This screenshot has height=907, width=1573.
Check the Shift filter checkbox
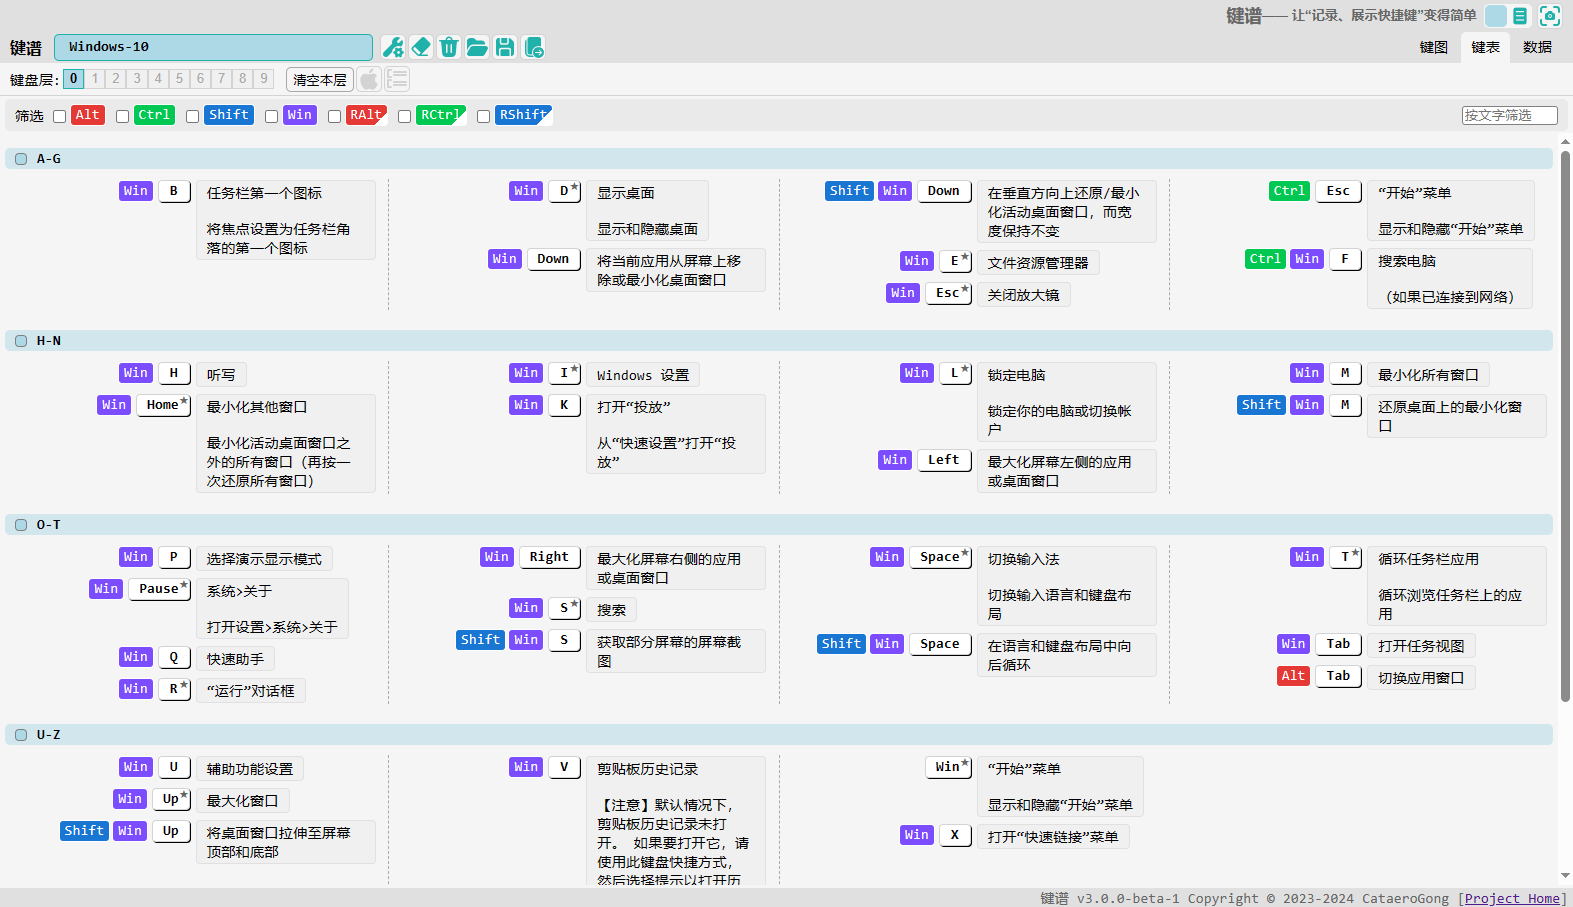[x=192, y=116]
